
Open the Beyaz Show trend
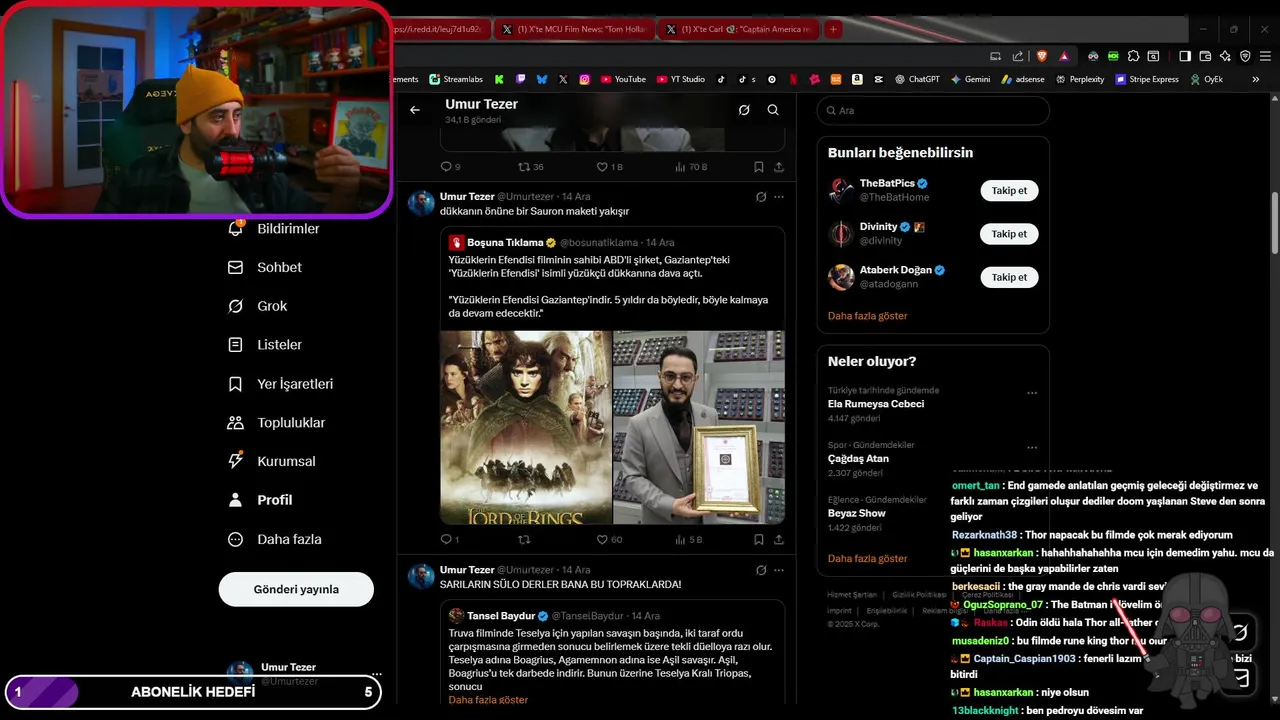pyautogui.click(x=857, y=513)
